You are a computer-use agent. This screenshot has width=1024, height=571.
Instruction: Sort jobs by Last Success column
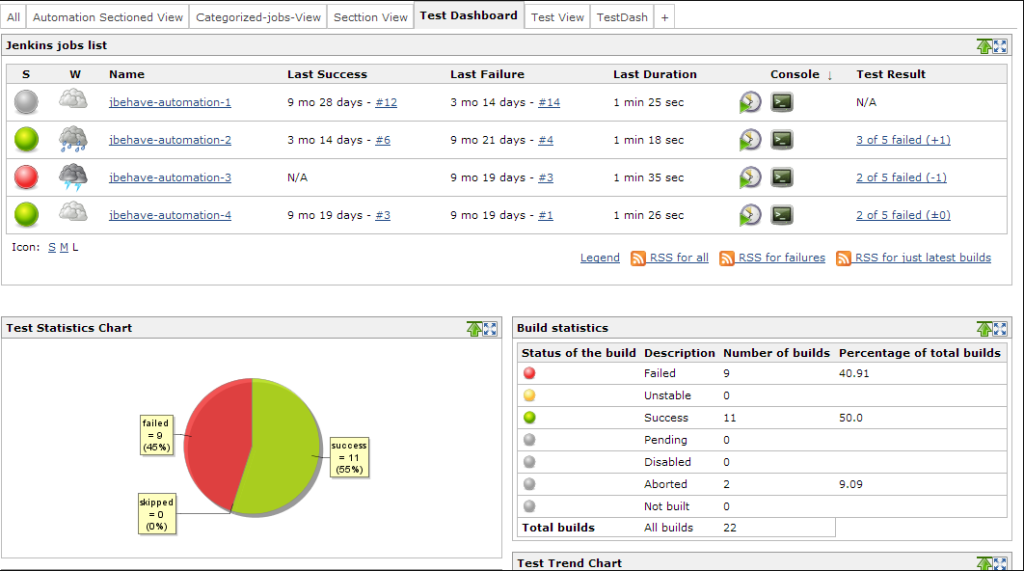point(327,74)
